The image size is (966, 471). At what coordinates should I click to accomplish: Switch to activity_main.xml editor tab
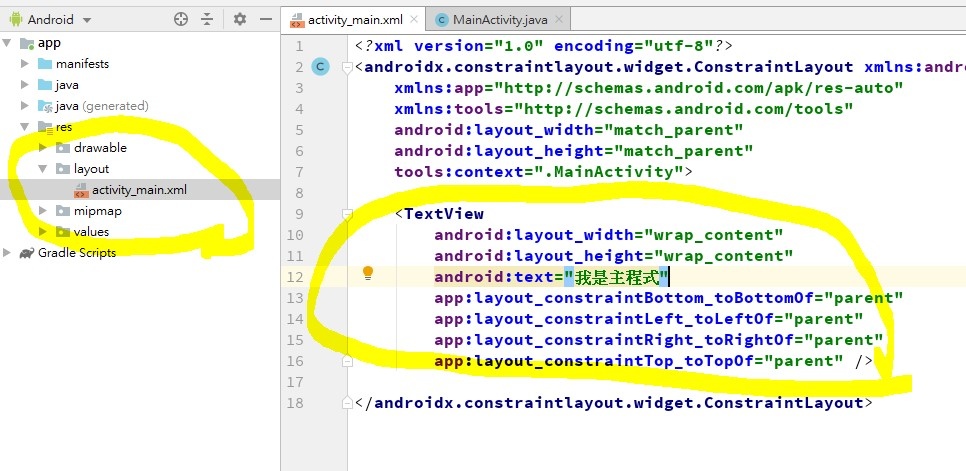[355, 19]
